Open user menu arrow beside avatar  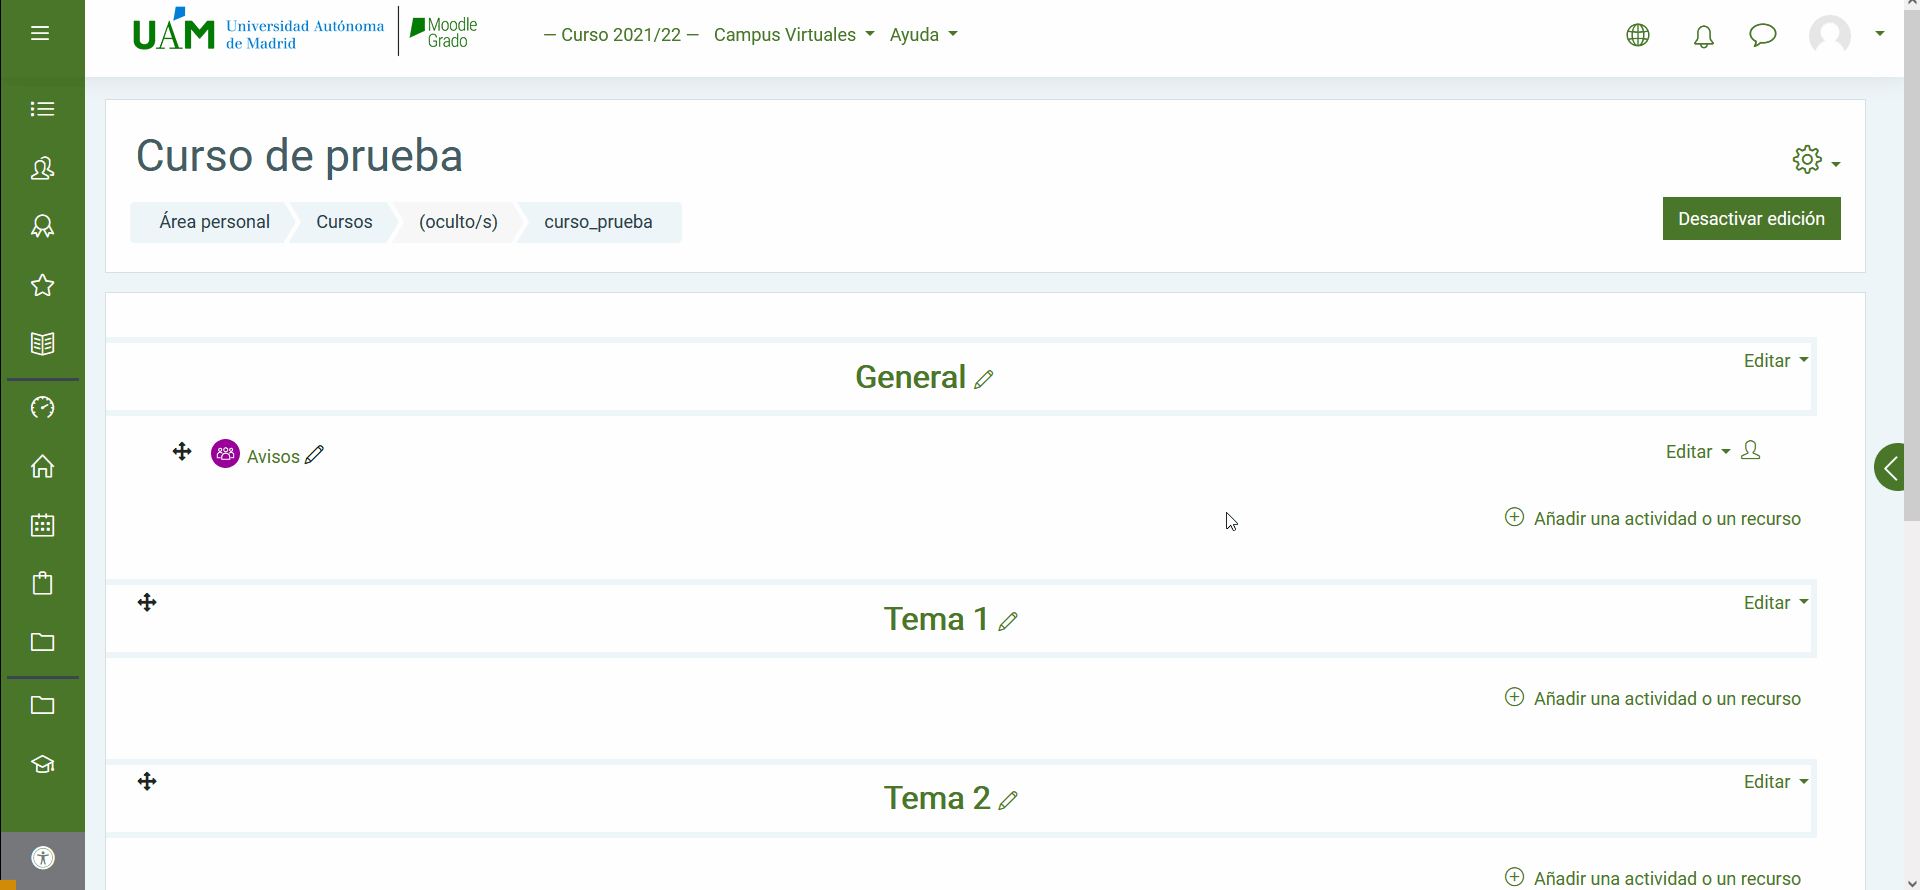[x=1880, y=34]
